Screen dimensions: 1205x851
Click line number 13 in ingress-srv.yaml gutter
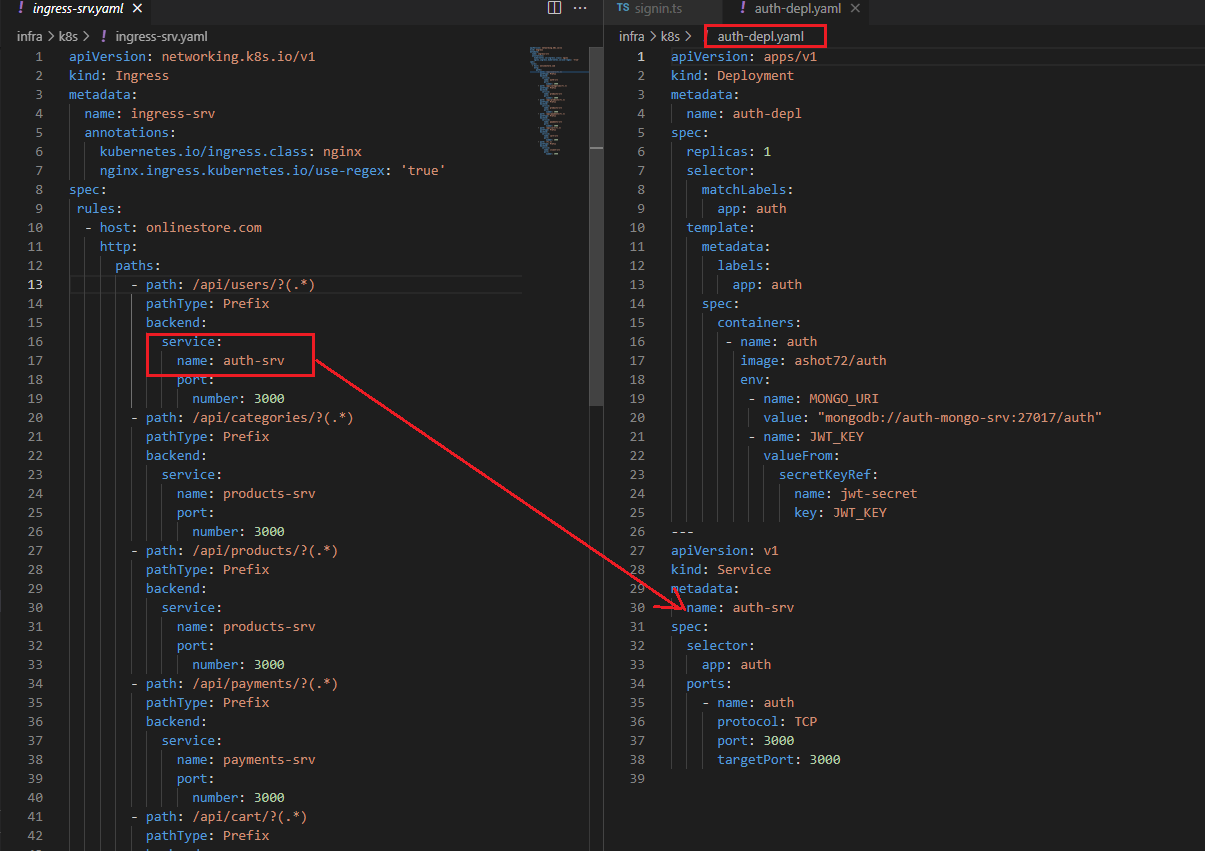pos(36,285)
